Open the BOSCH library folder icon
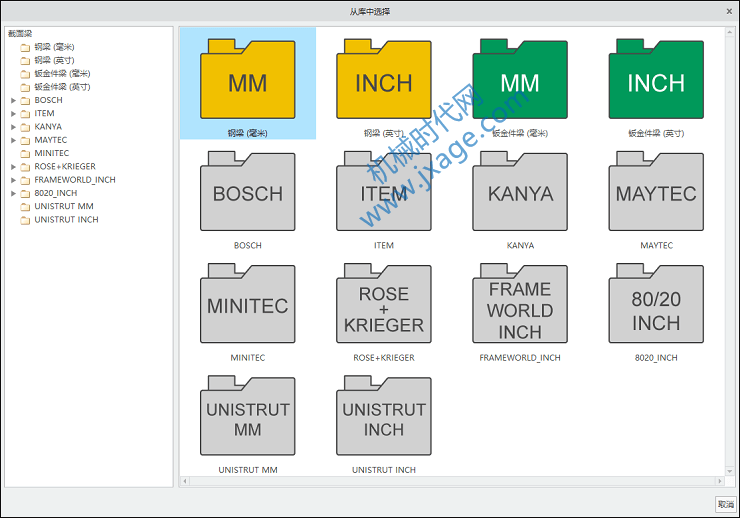 point(248,191)
